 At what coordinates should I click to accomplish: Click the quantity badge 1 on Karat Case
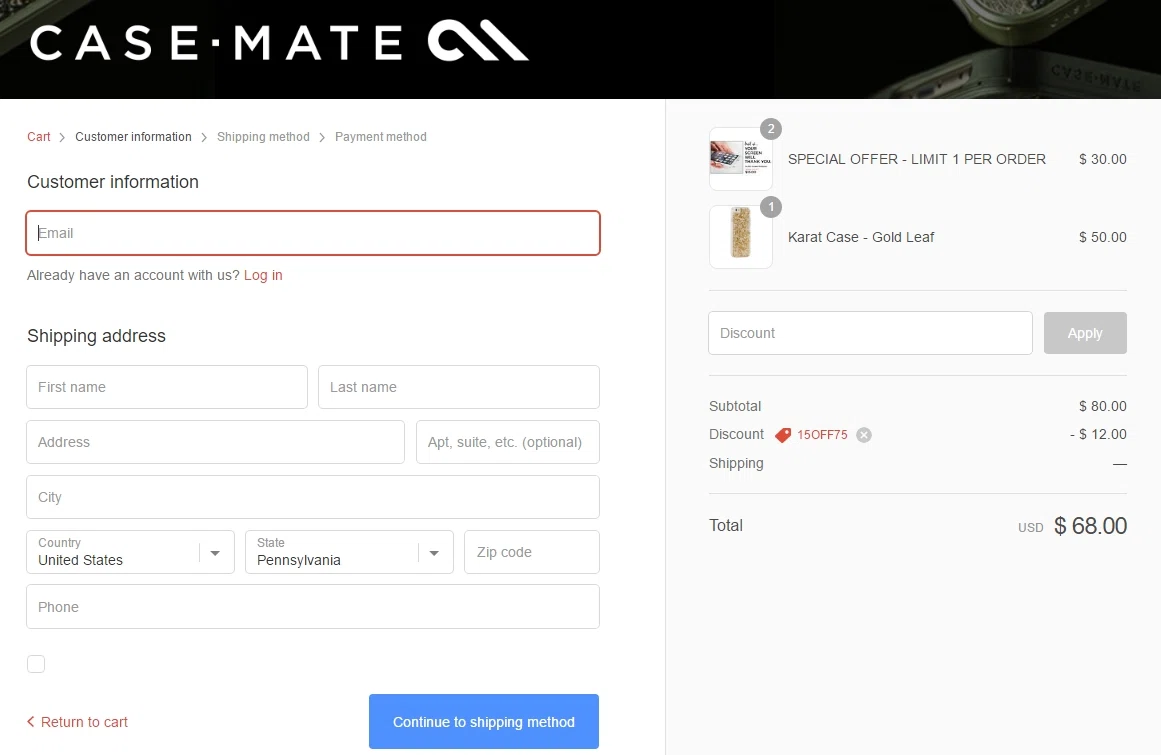tap(771, 207)
